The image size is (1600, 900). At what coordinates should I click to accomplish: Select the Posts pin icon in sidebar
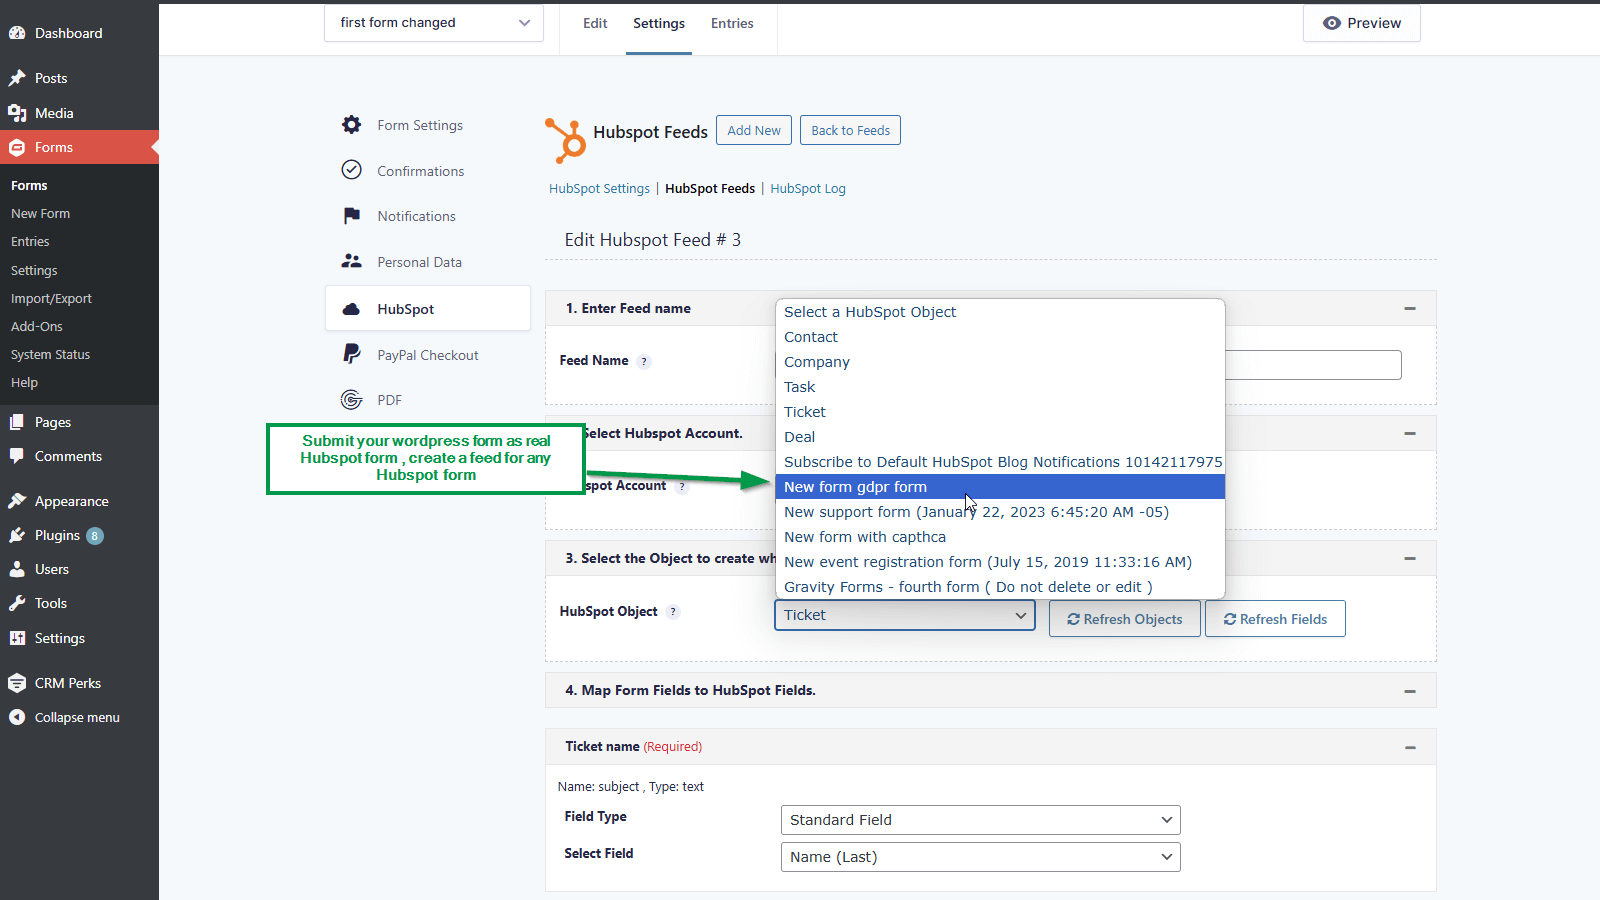[x=18, y=77]
